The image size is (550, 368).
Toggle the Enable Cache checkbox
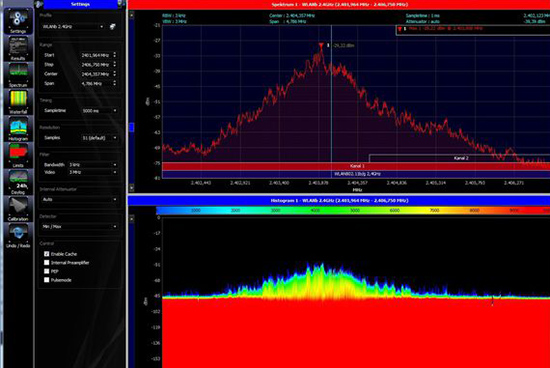point(47,254)
